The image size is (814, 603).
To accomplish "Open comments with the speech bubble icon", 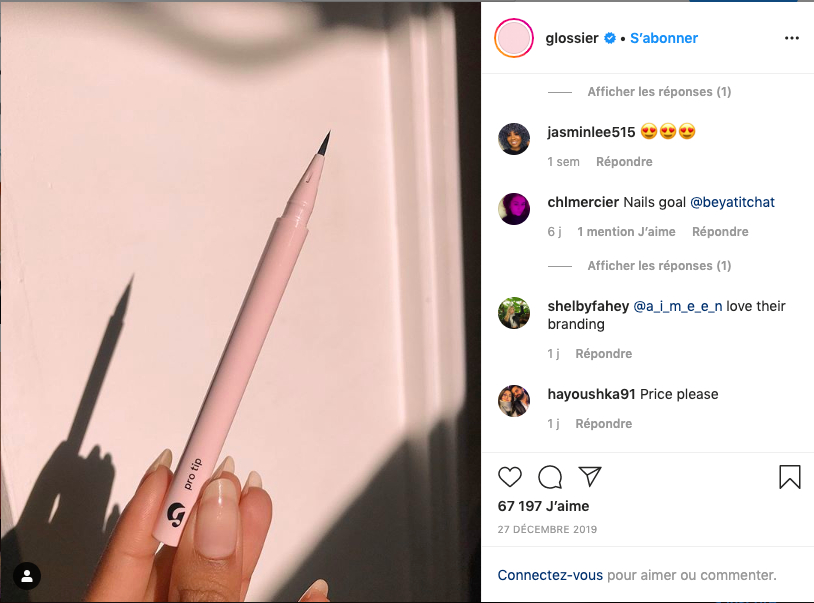I will tap(550, 477).
